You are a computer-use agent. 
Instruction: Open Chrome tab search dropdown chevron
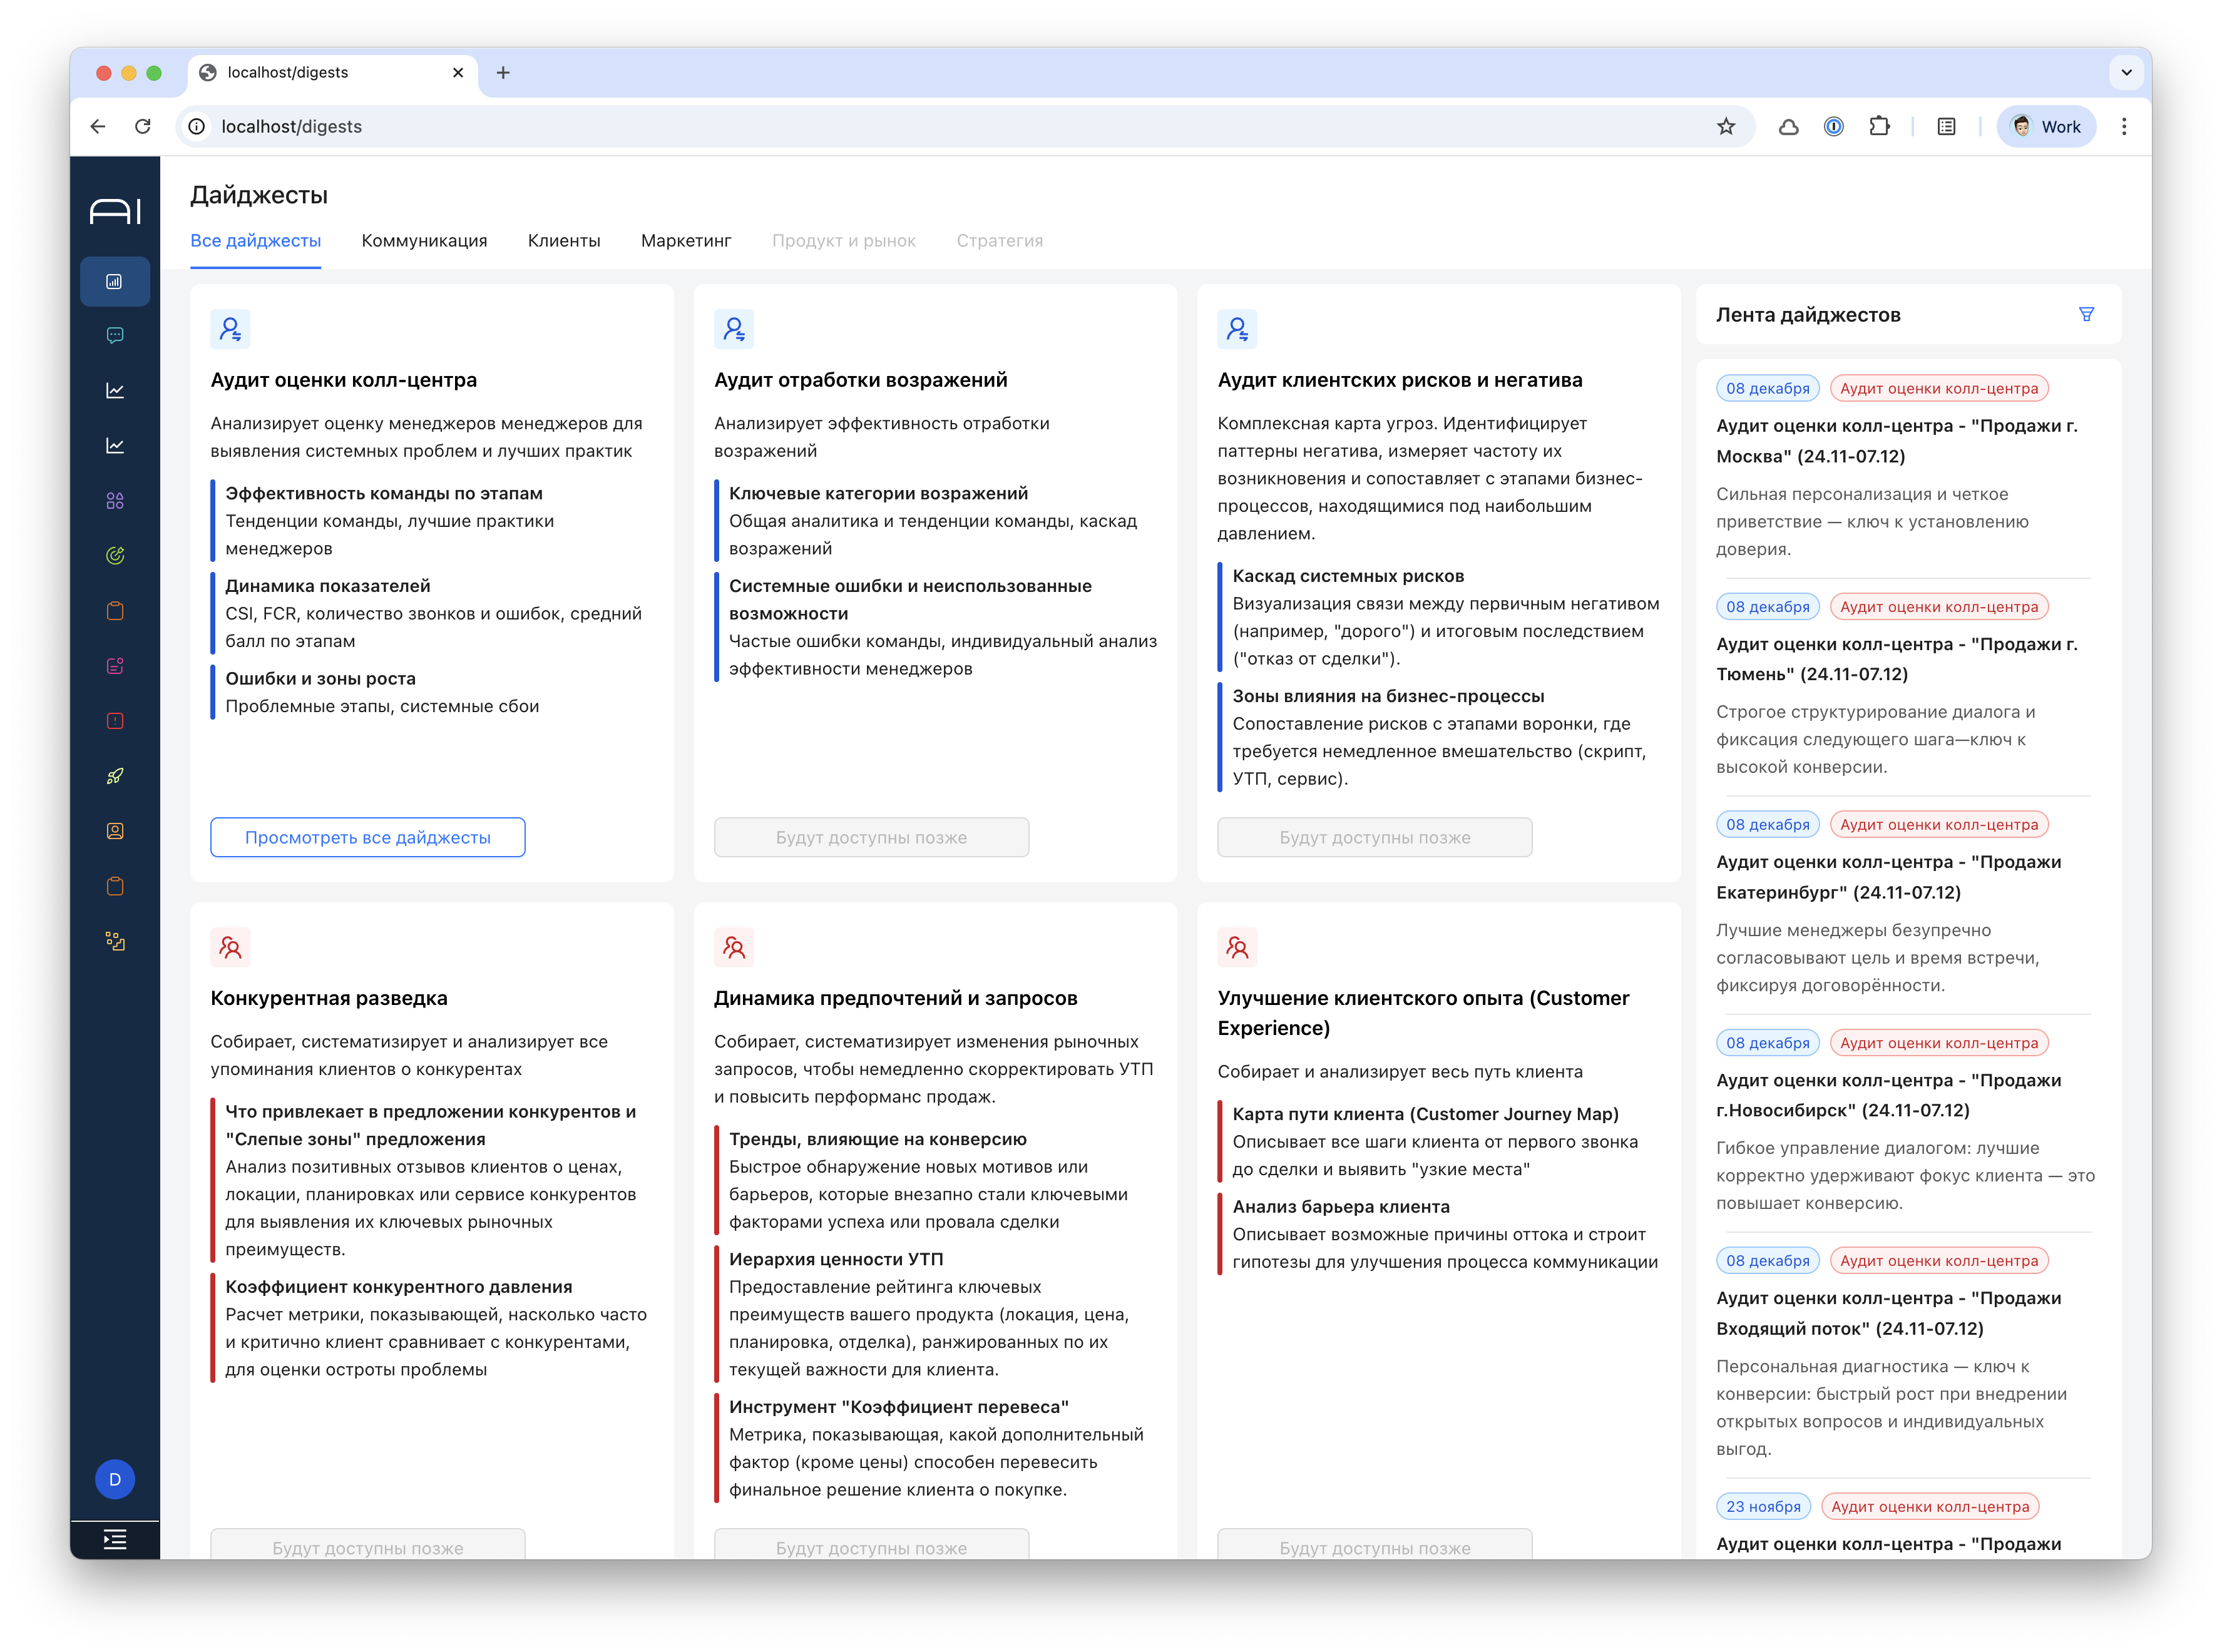click(x=2126, y=72)
